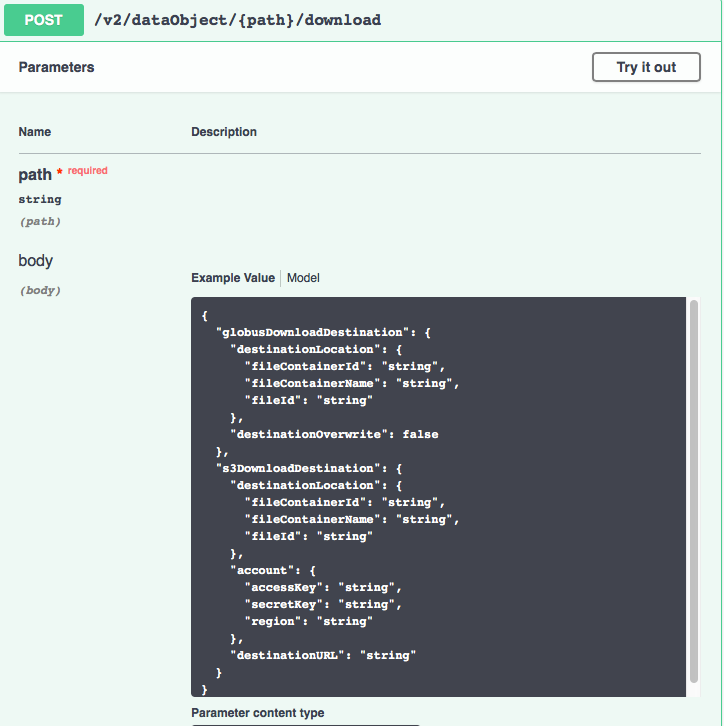Click the s3DownloadDestination key in example
The image size is (724, 726).
(x=300, y=468)
